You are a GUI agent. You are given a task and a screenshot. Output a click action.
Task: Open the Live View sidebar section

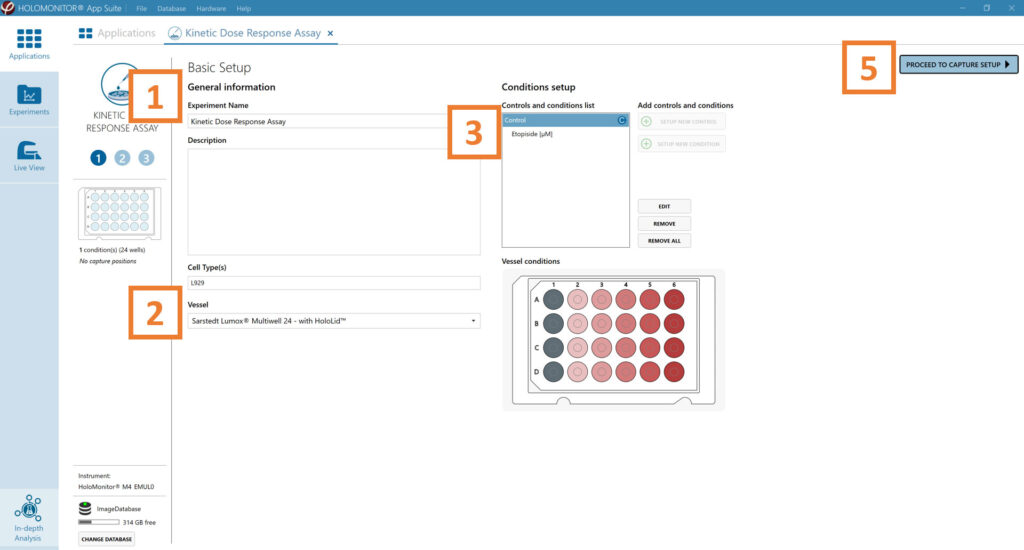tap(29, 155)
